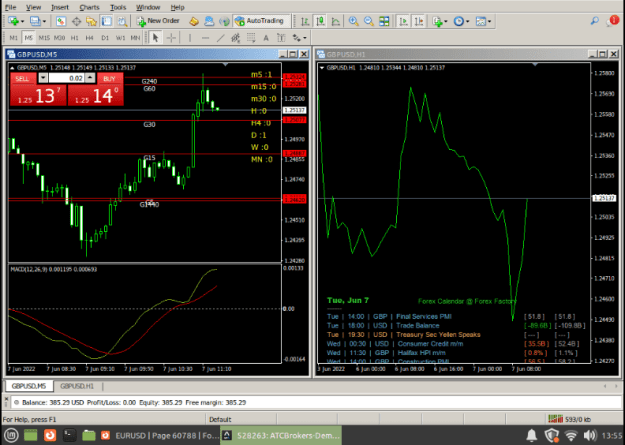Select the Text Label frame tool
The width and height of the screenshot is (625, 445).
pyautogui.click(x=281, y=38)
